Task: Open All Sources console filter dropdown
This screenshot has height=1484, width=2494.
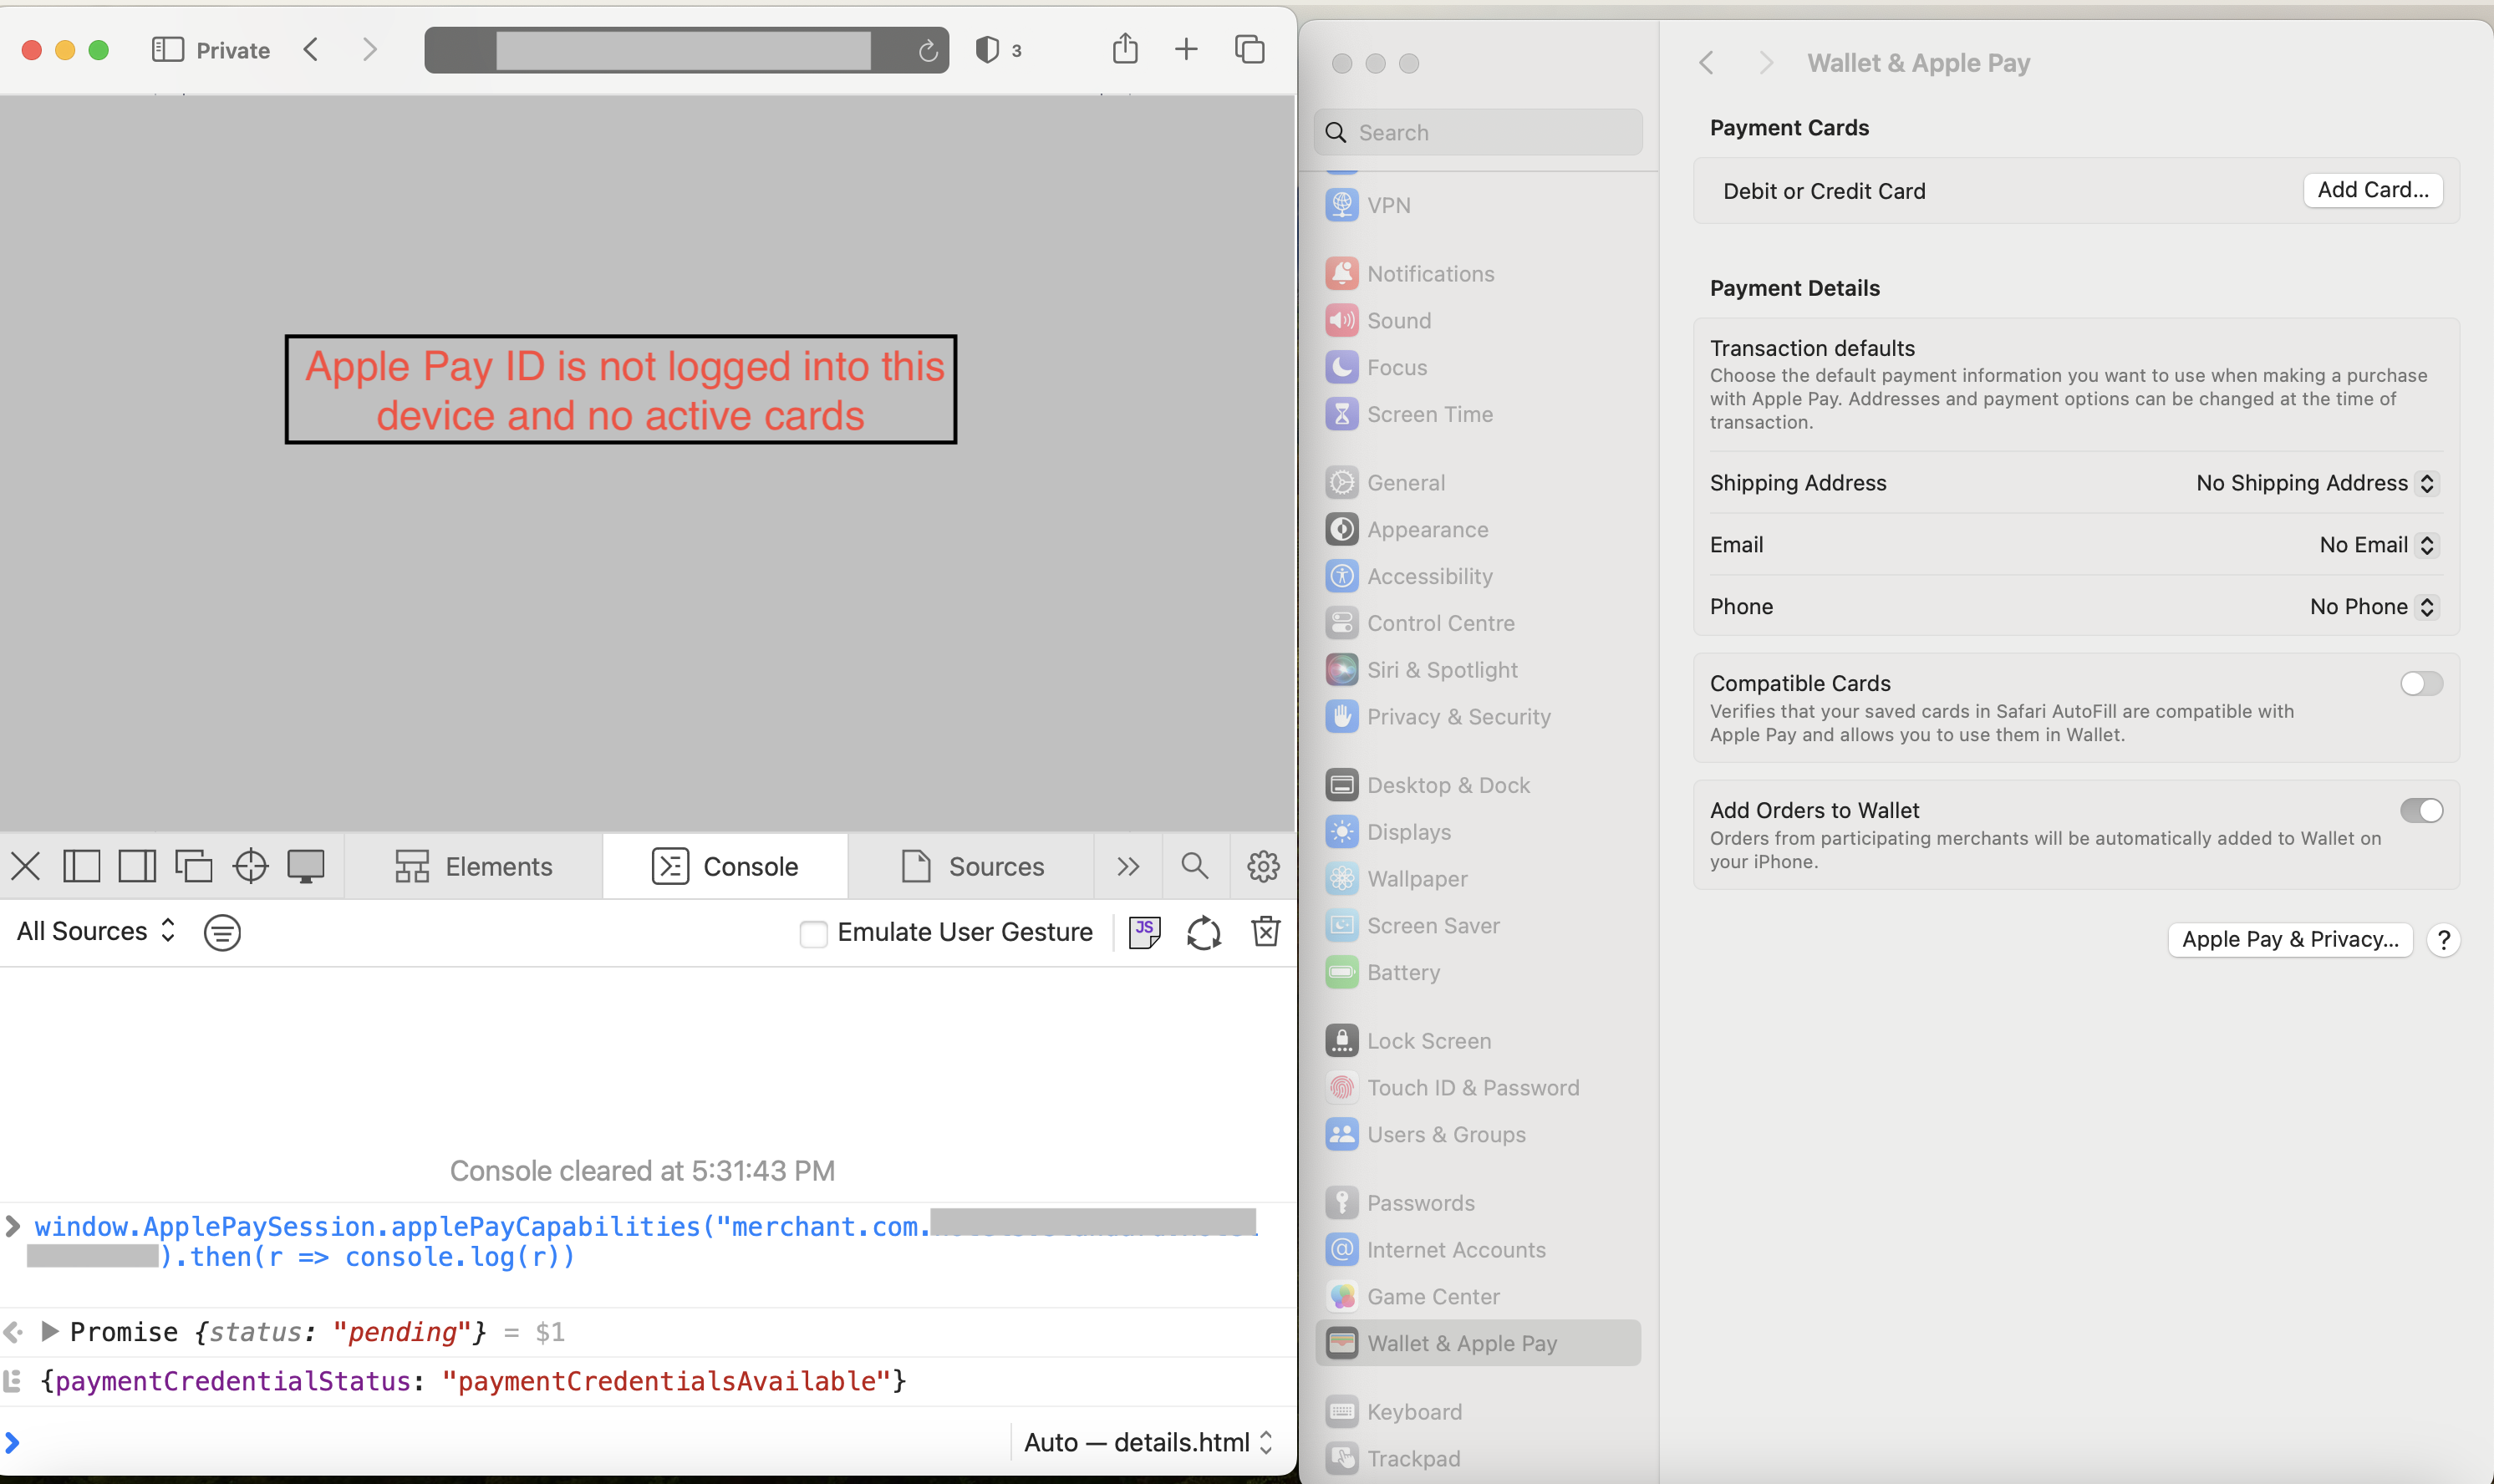Action: (97, 932)
